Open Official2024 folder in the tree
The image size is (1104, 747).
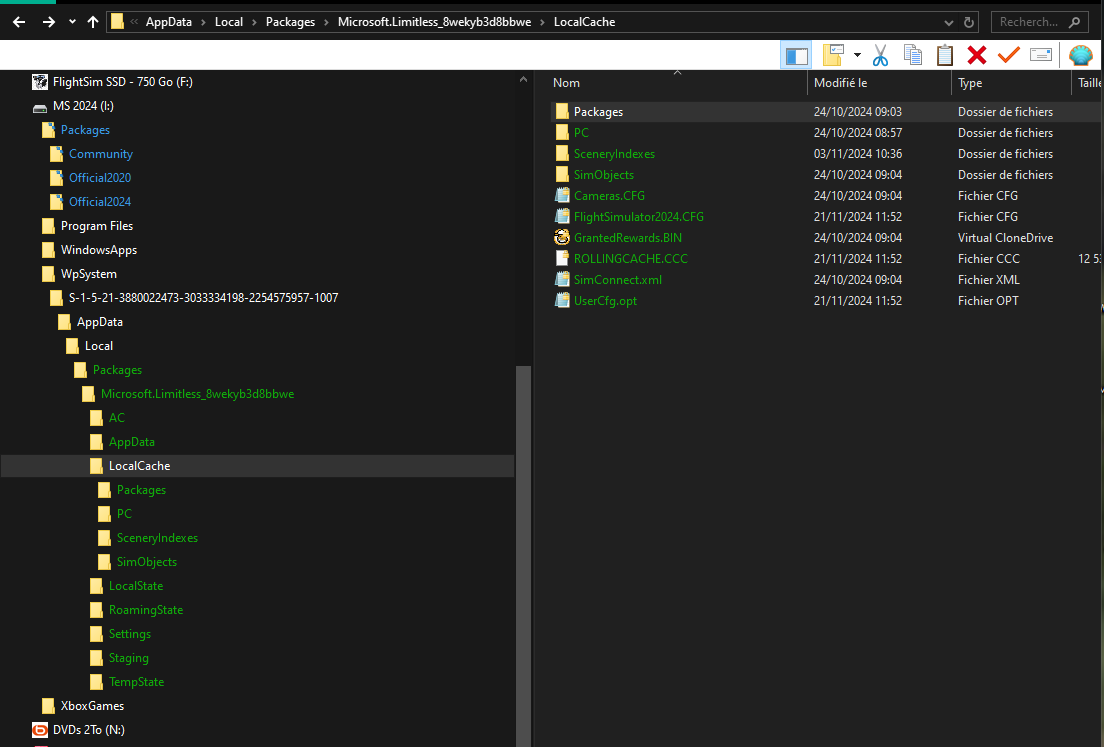pos(100,201)
